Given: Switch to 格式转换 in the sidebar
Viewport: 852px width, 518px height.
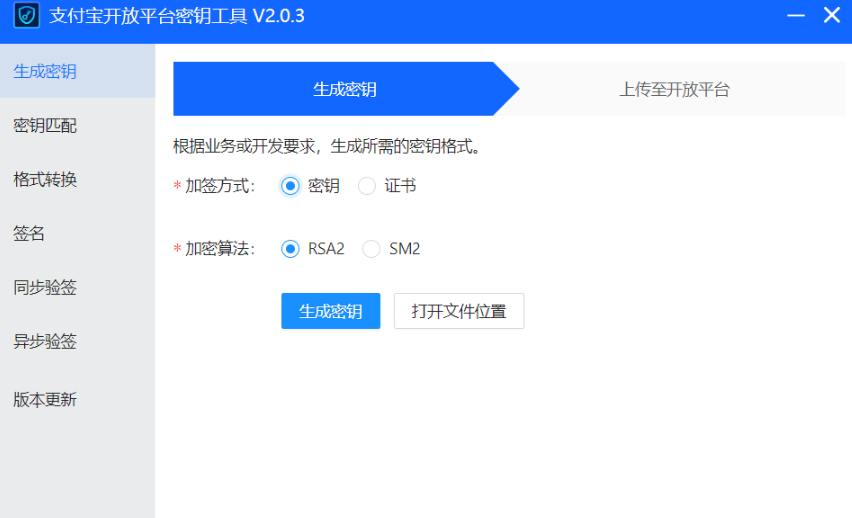Looking at the screenshot, I should point(78,179).
